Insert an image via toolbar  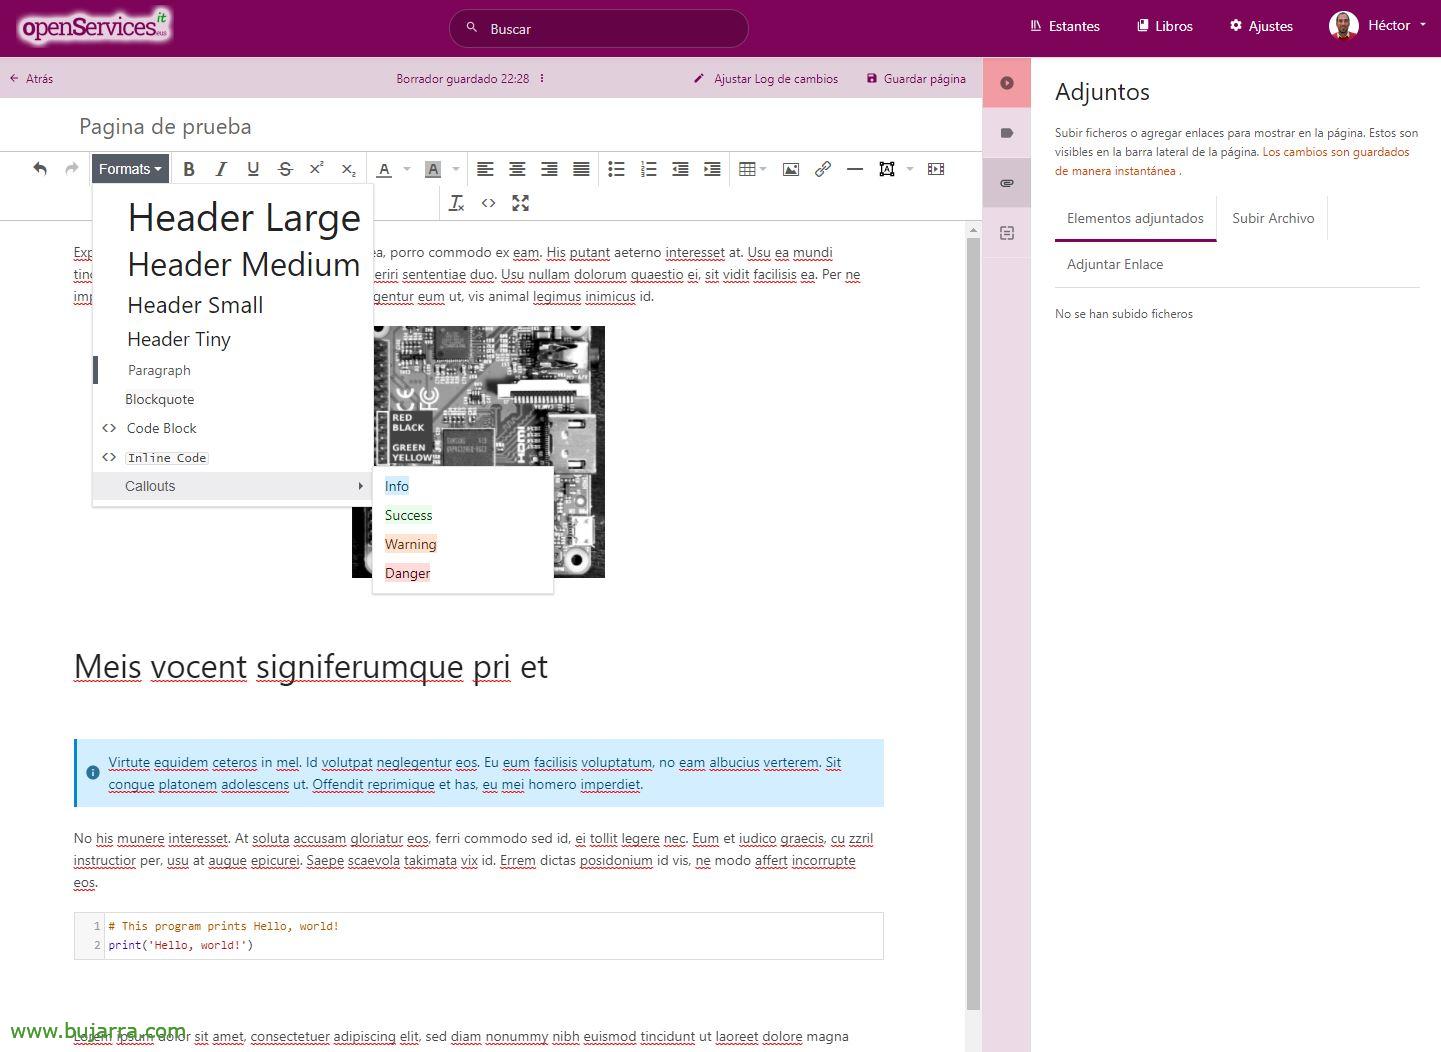click(x=791, y=169)
